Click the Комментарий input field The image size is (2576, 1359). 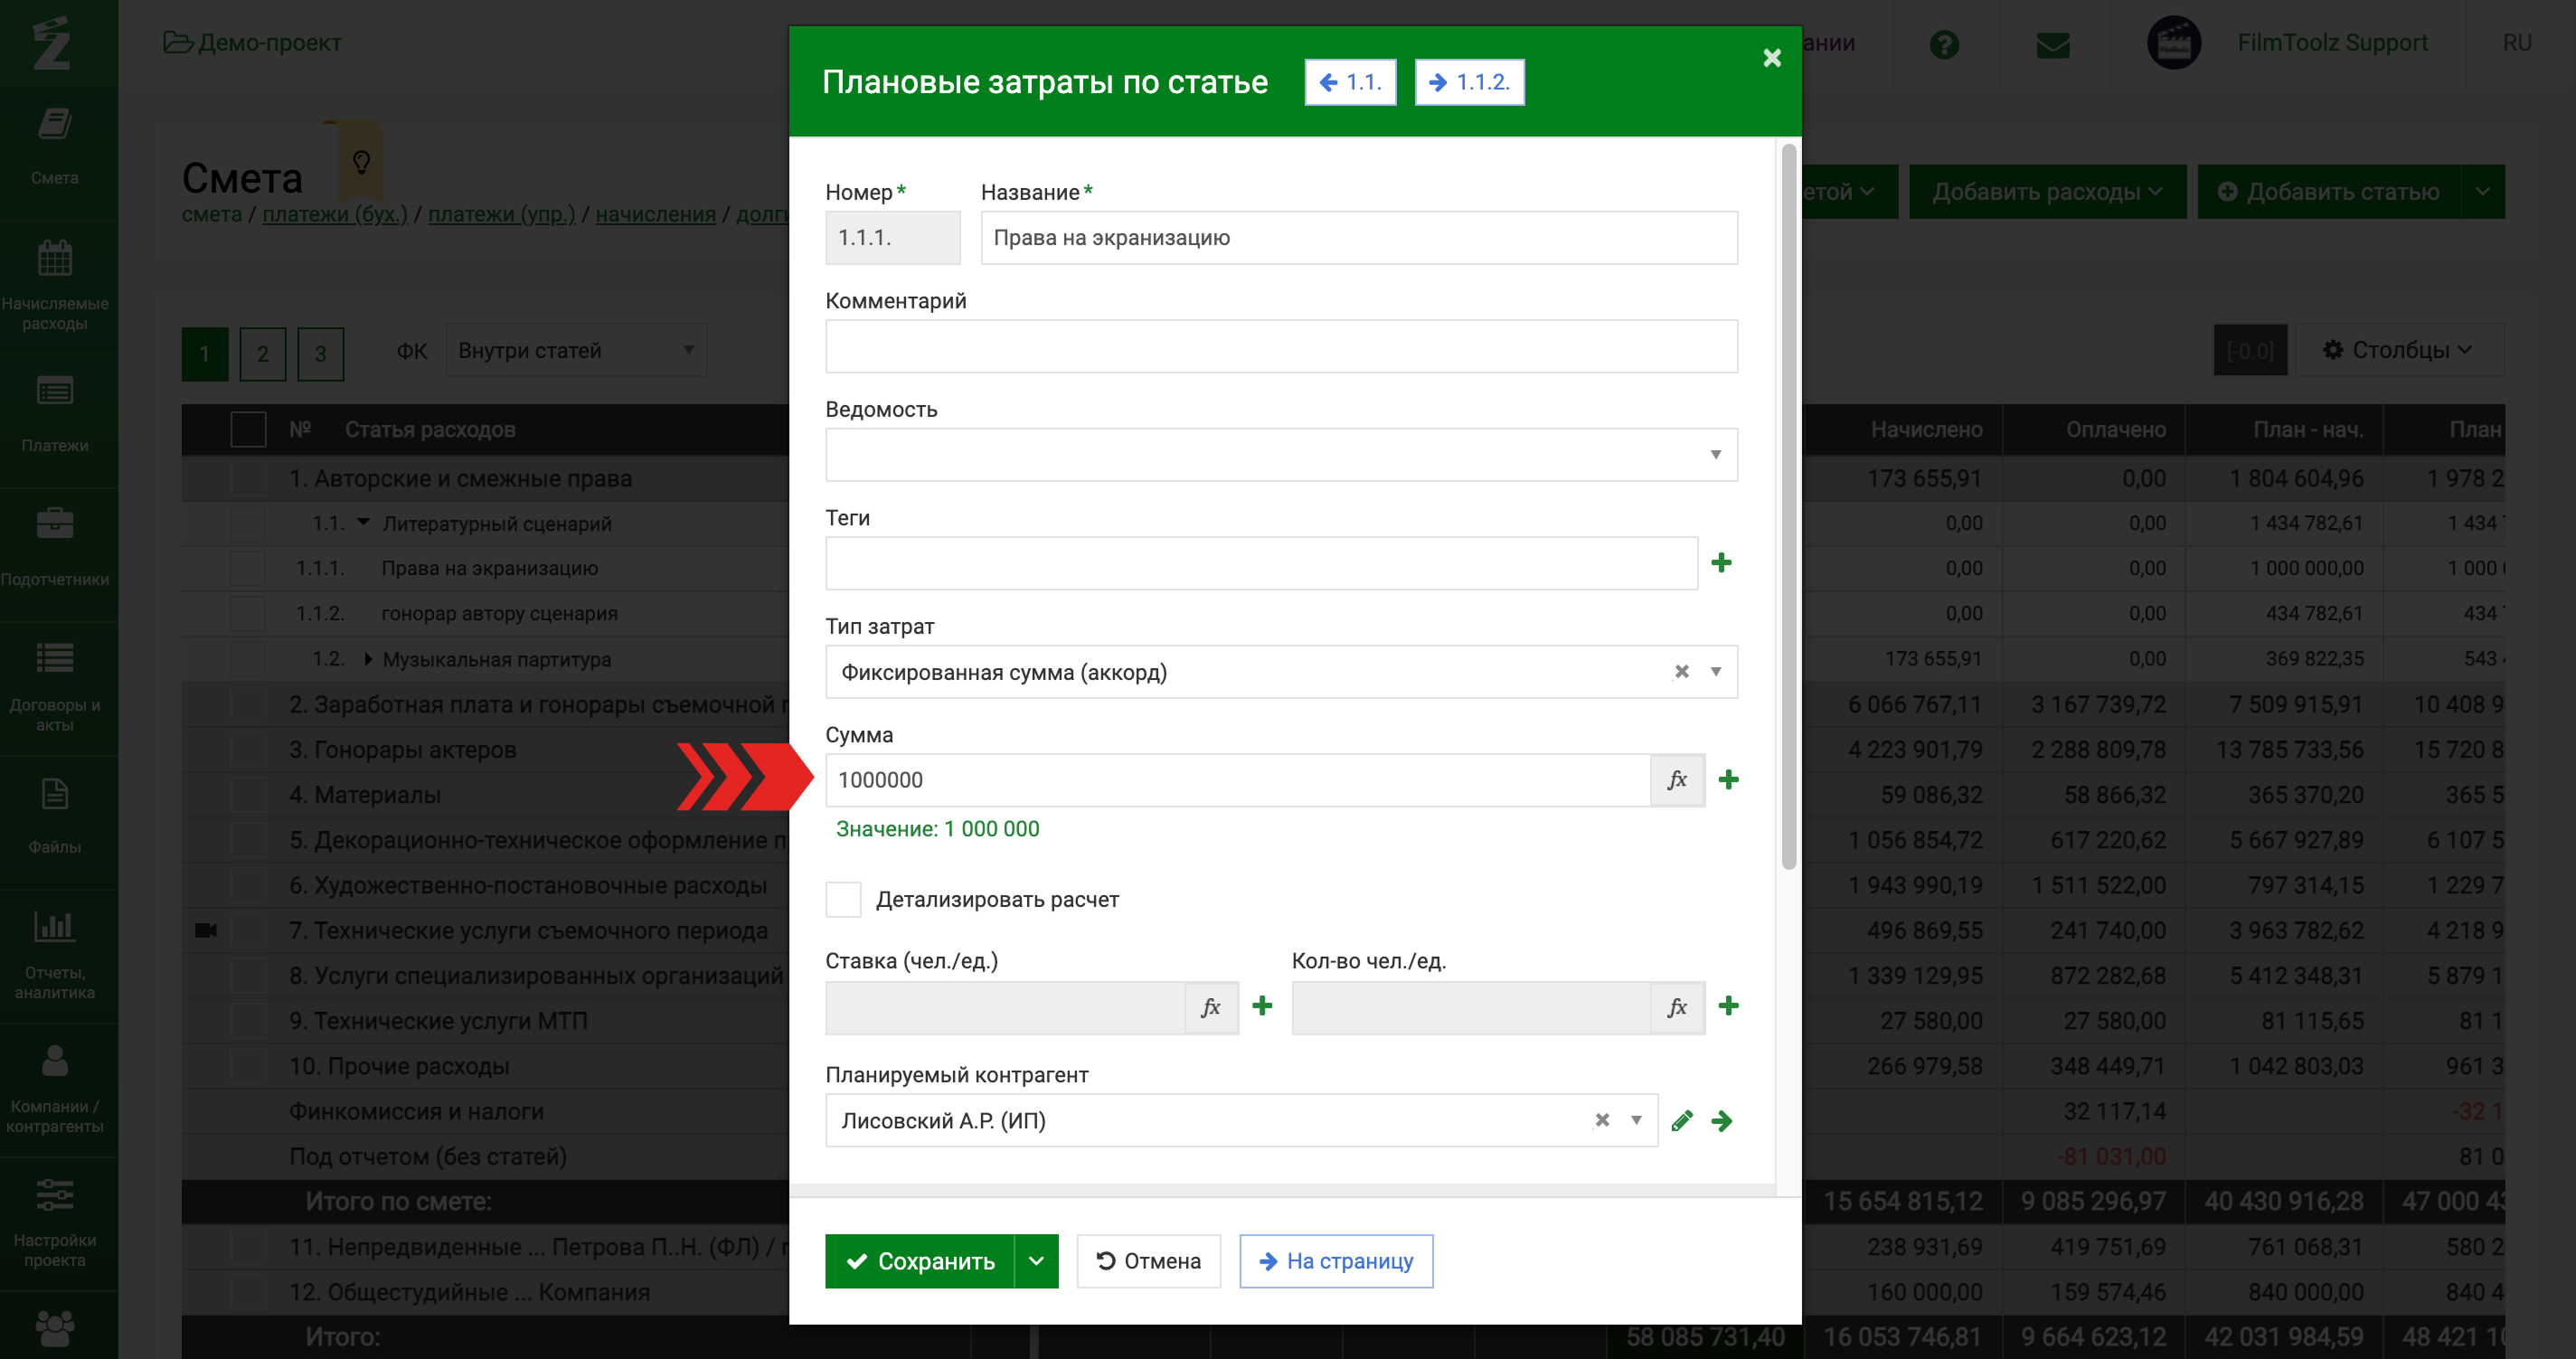[1281, 347]
